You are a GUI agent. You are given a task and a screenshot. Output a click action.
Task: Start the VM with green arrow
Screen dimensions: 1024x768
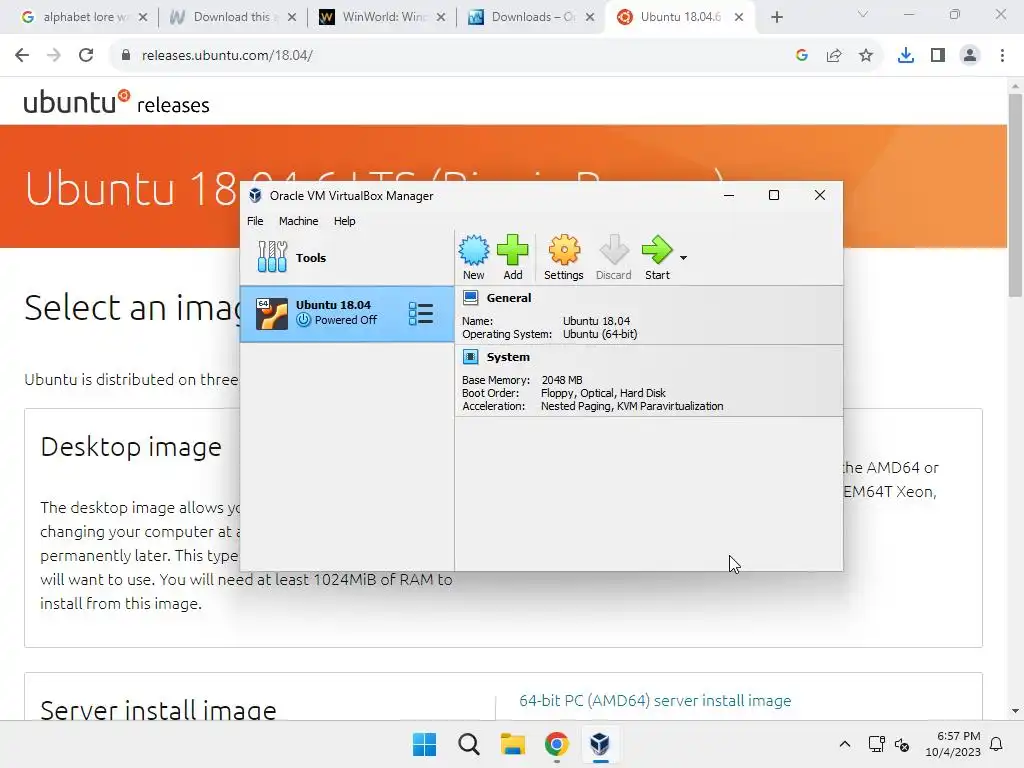(x=657, y=257)
